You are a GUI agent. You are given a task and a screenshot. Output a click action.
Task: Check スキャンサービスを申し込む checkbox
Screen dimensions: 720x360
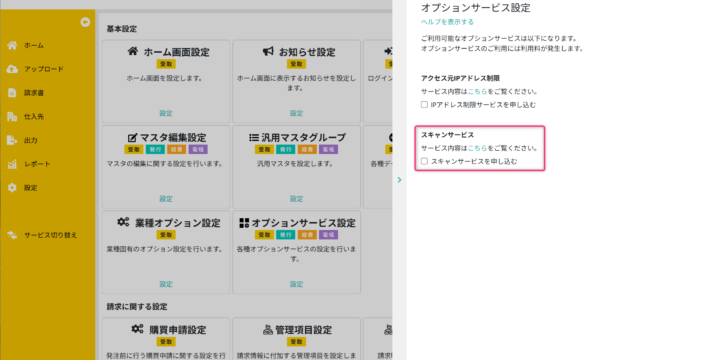[424, 161]
